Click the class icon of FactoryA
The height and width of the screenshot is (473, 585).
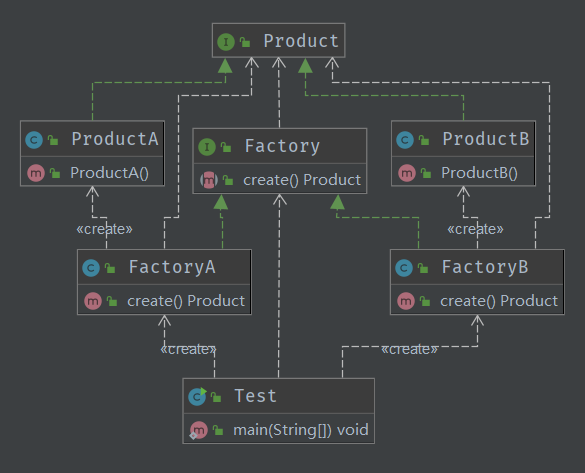91,268
